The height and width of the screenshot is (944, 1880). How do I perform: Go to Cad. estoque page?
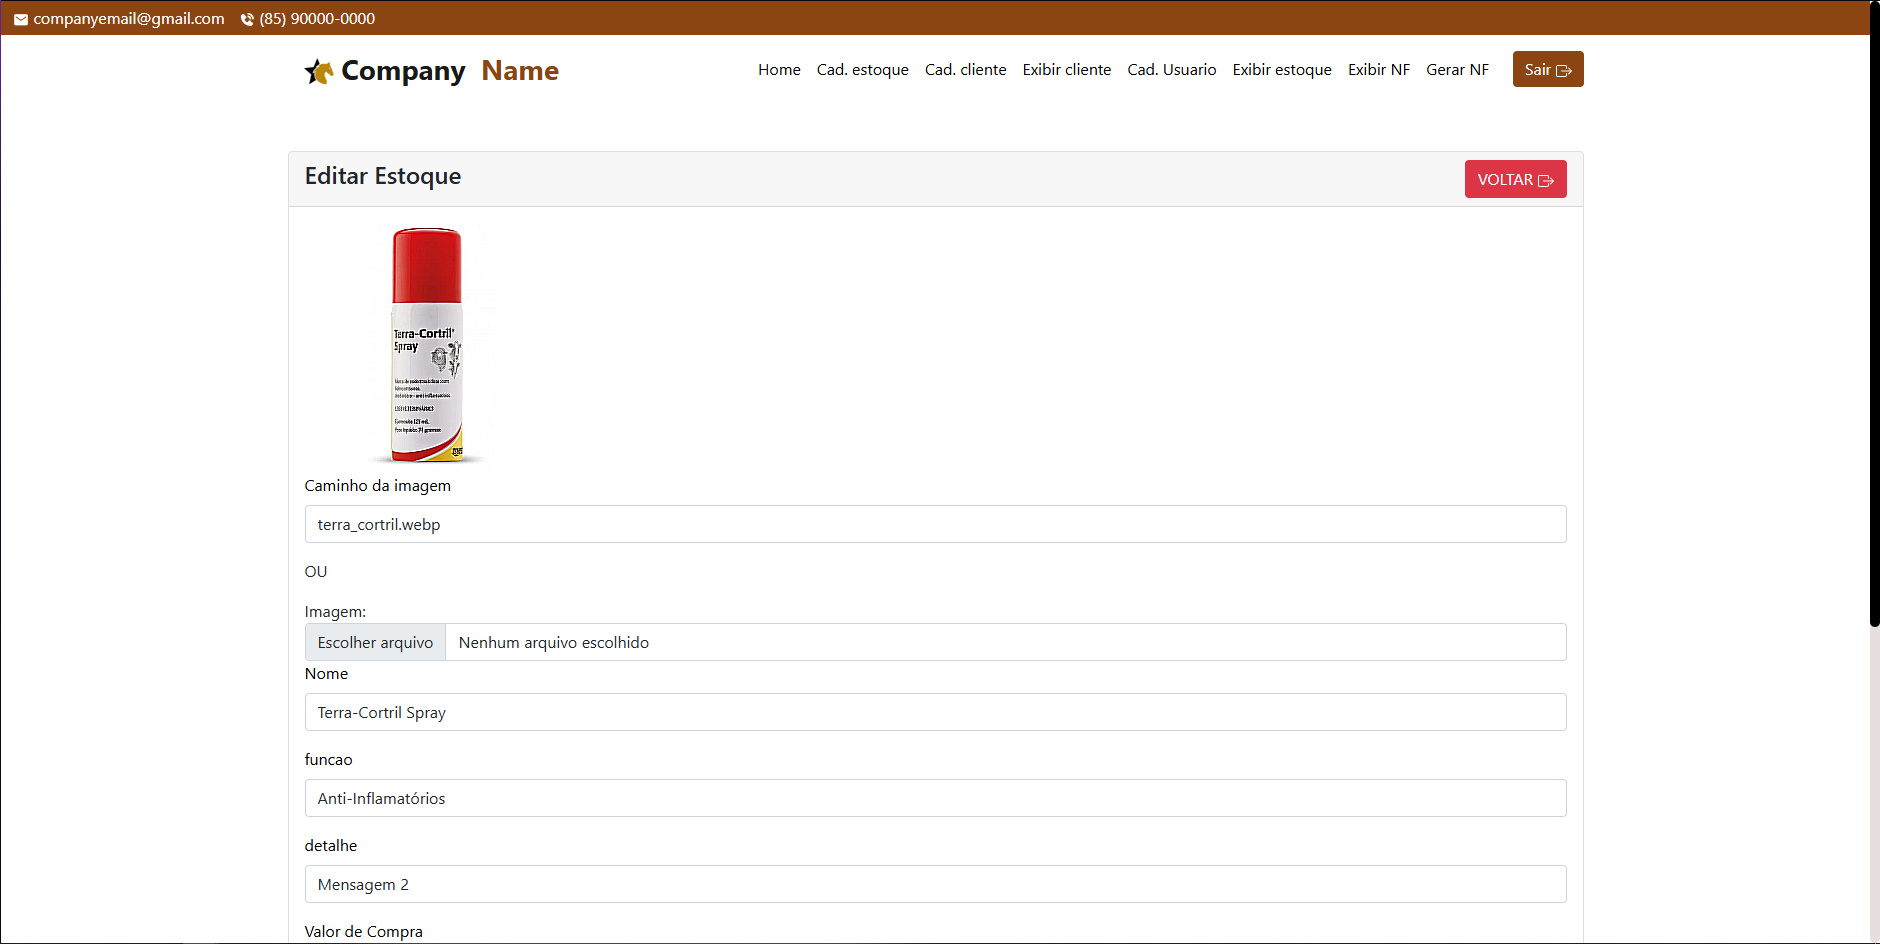(x=862, y=69)
